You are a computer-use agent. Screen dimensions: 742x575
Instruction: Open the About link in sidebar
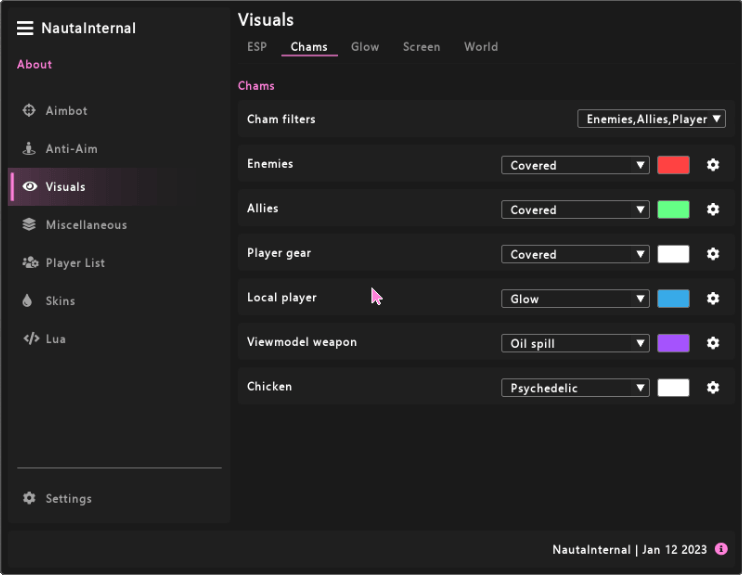click(x=35, y=64)
